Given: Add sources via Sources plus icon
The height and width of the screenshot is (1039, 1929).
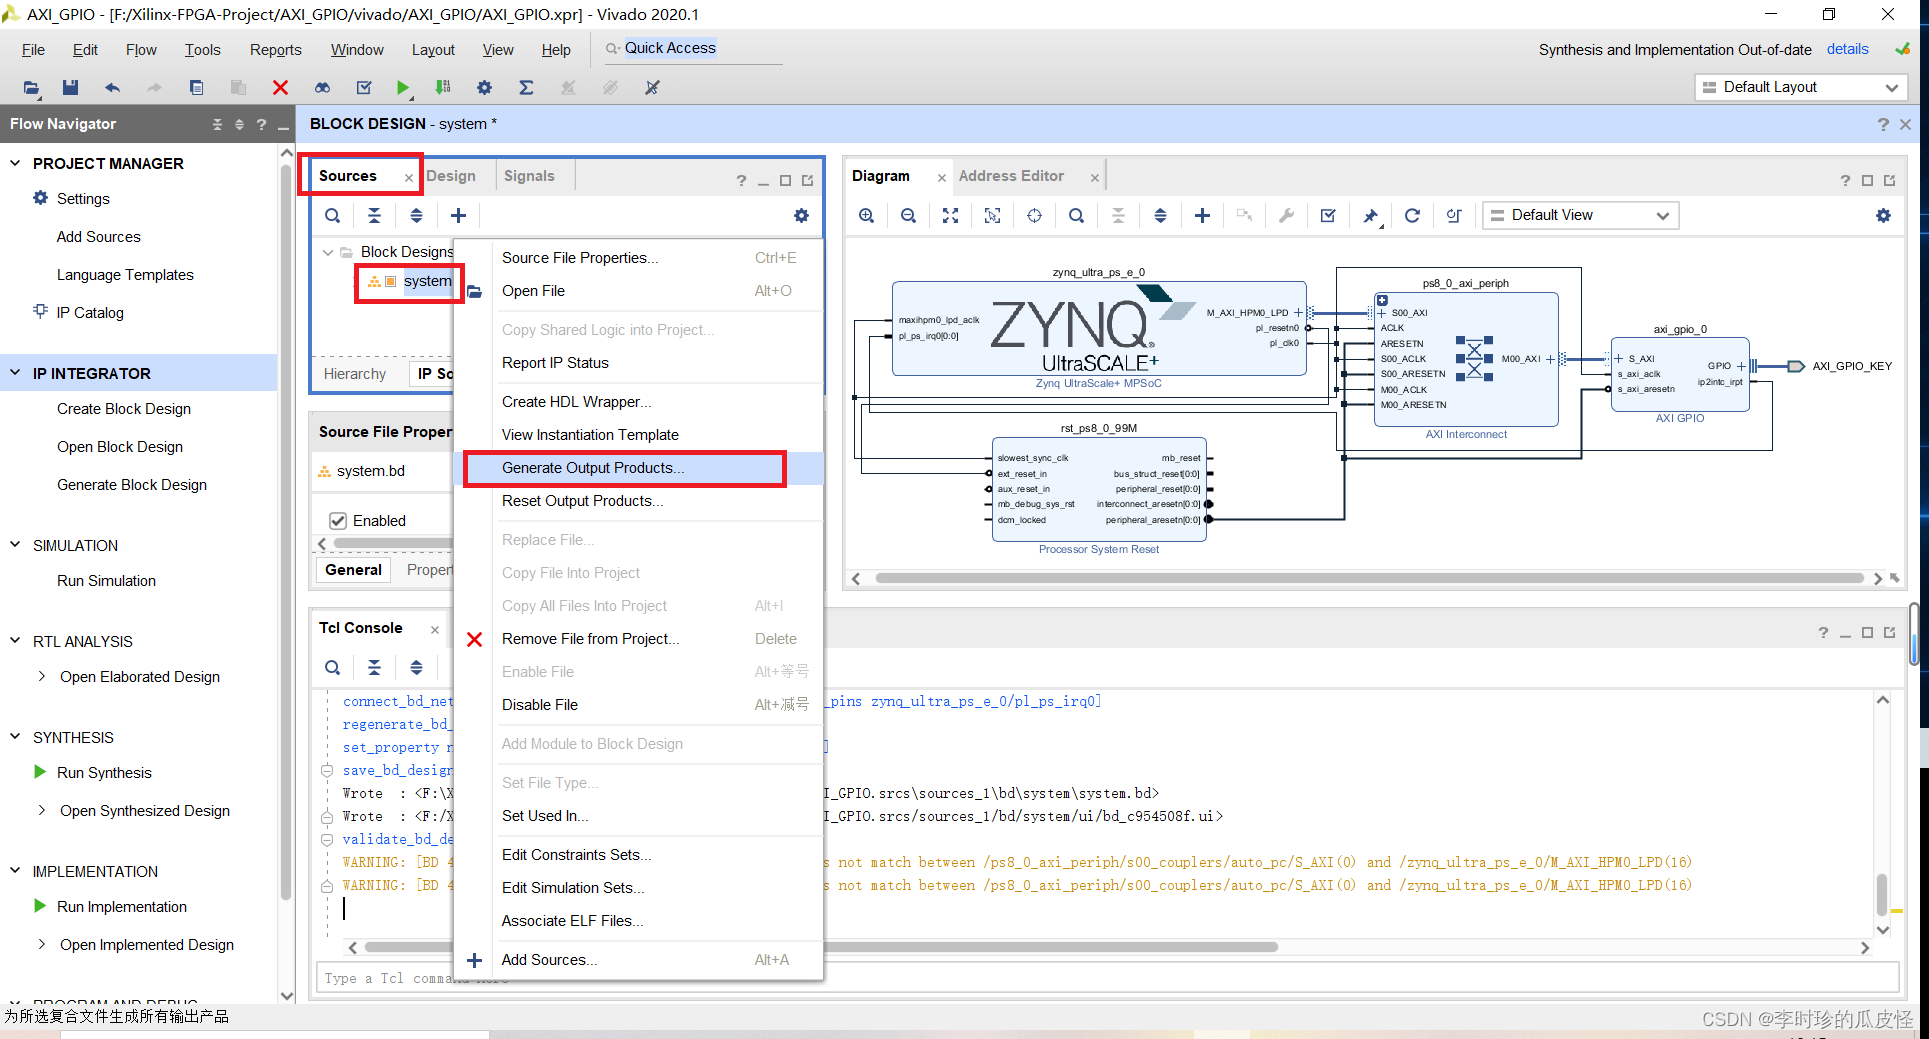Looking at the screenshot, I should coord(458,216).
